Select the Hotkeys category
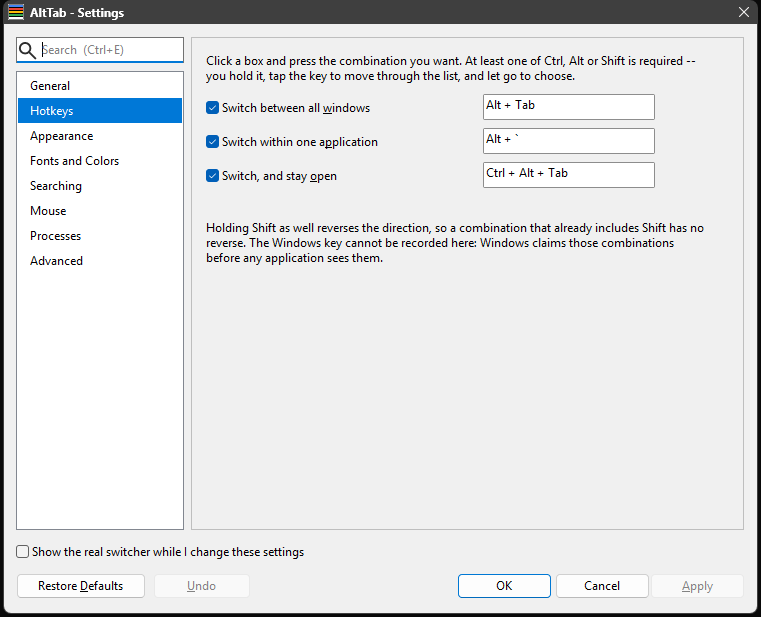The image size is (761, 617). click(x=100, y=111)
